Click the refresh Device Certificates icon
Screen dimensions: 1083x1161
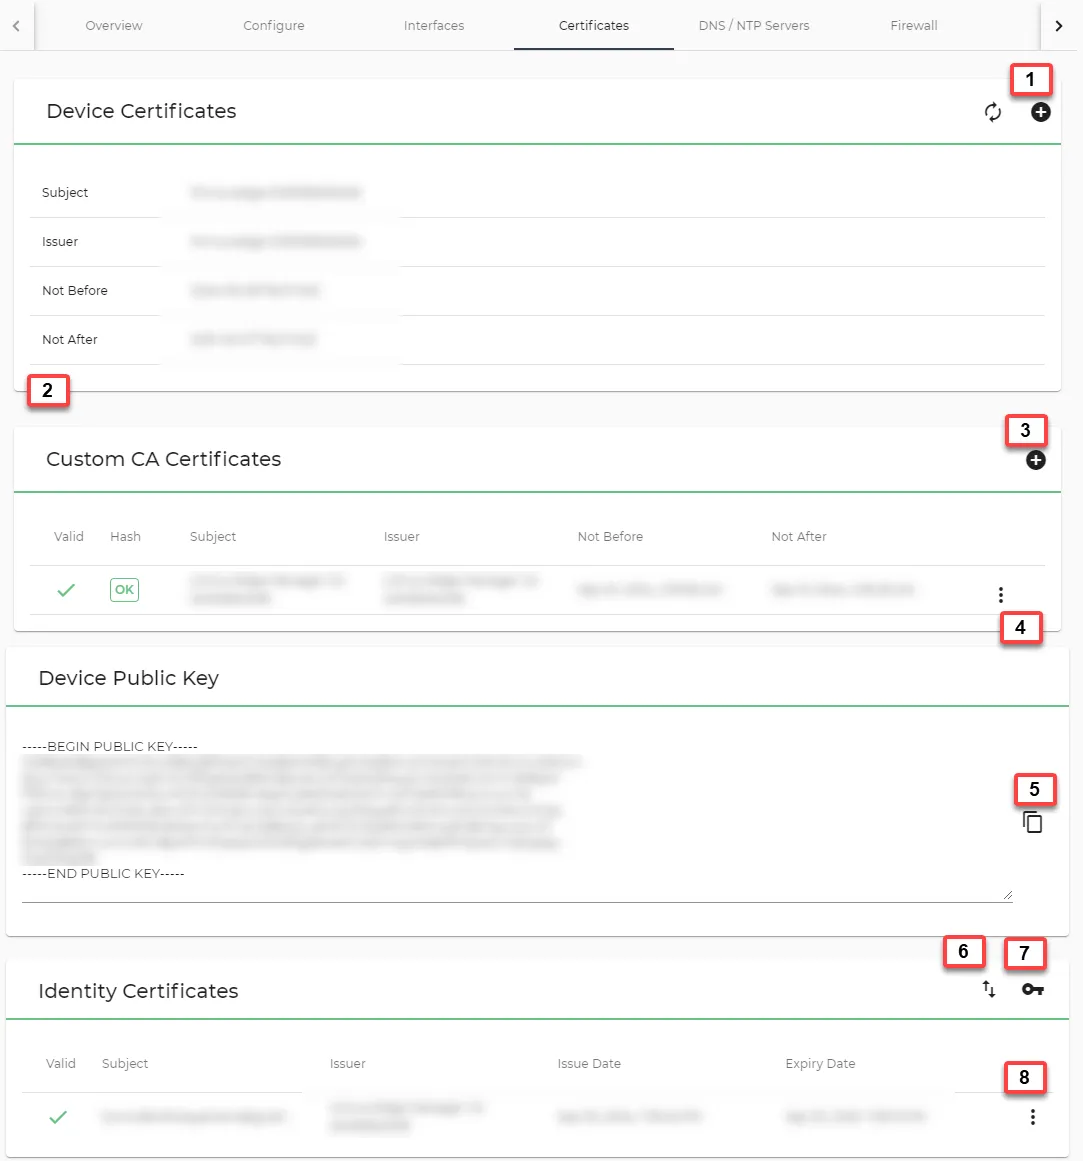[993, 112]
